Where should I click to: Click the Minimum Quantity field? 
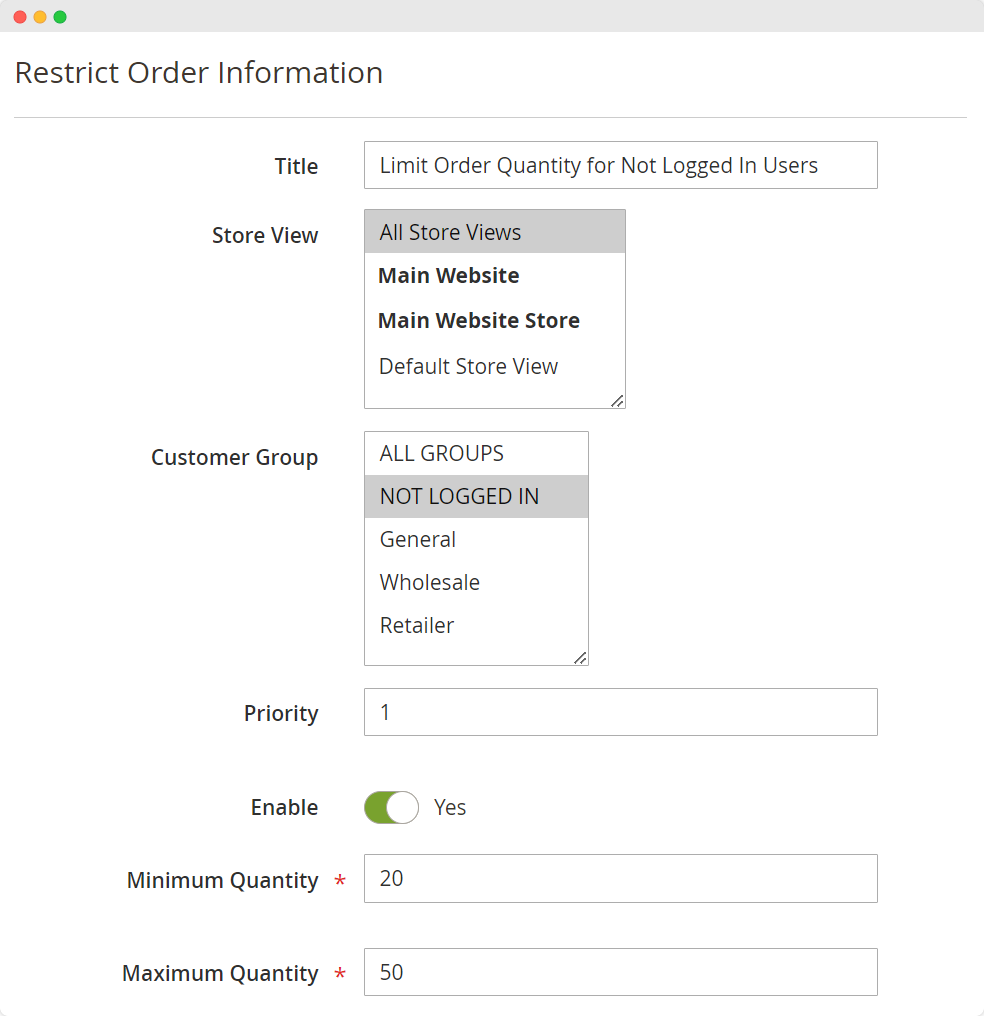click(x=620, y=878)
